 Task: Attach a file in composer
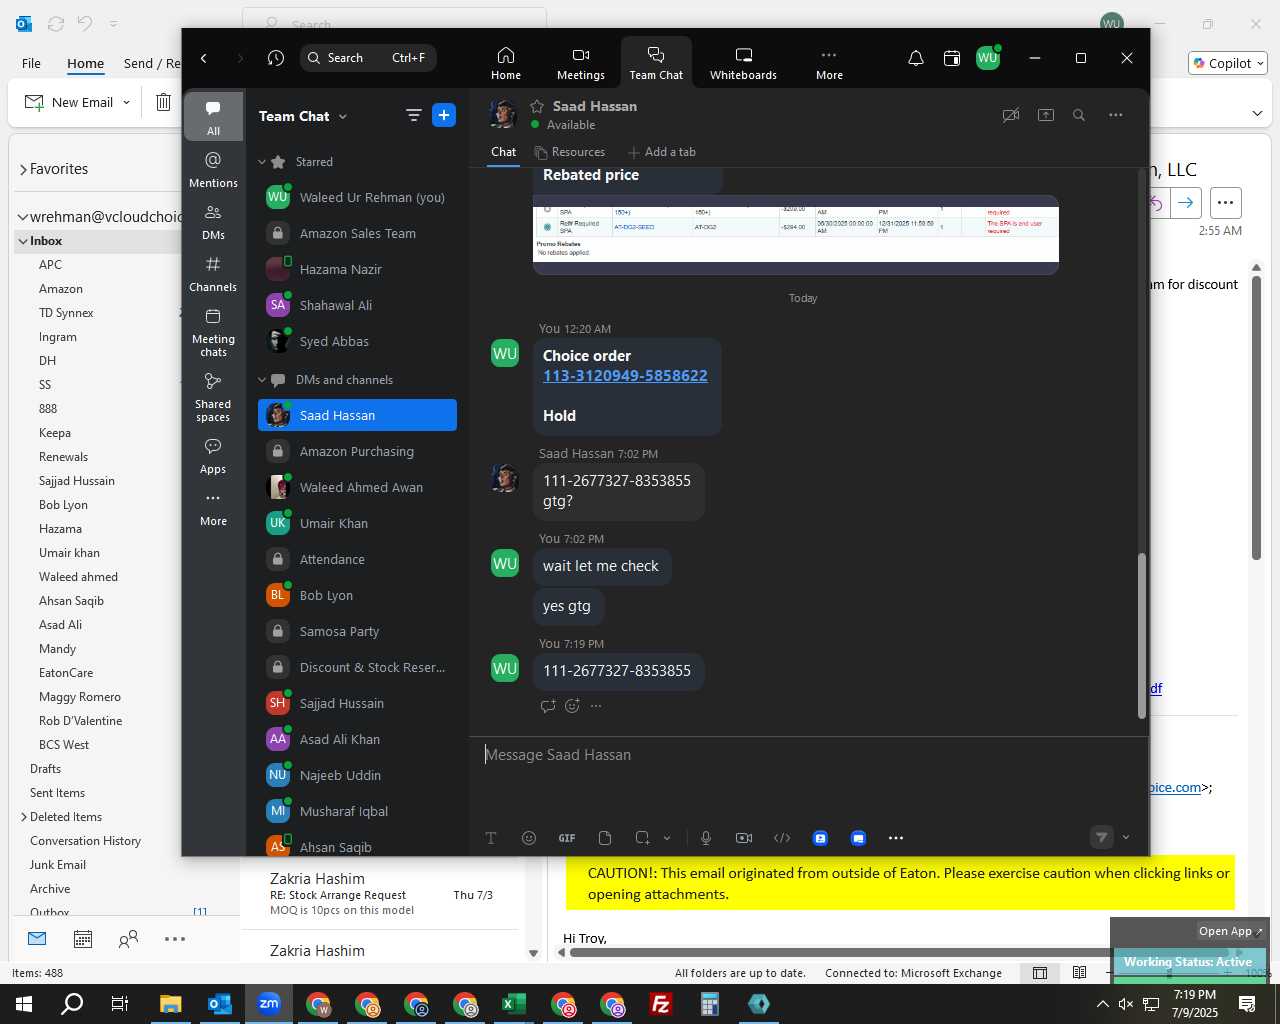(605, 838)
